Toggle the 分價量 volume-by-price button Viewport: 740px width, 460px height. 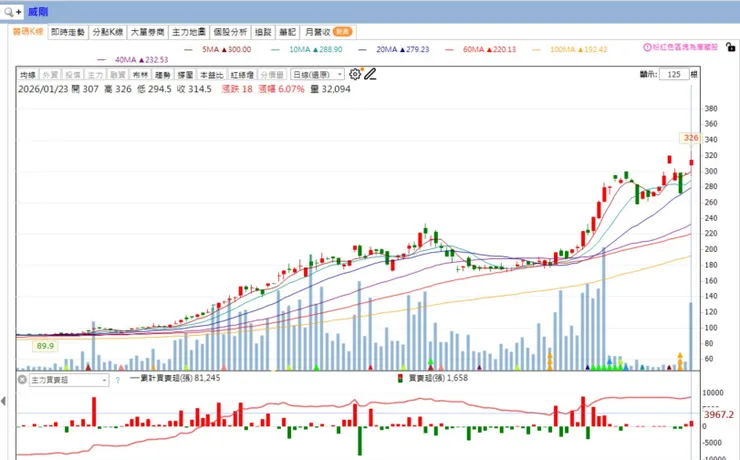tap(272, 75)
